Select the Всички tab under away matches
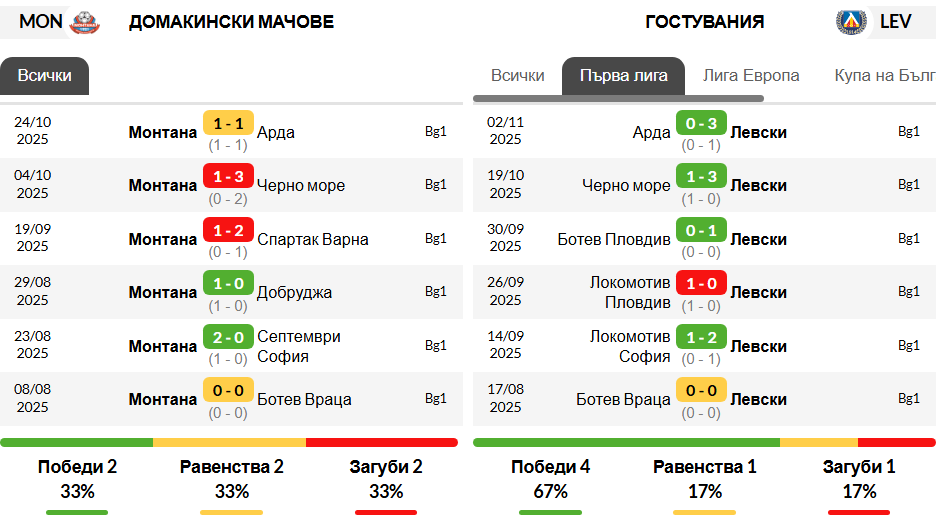 (x=518, y=76)
